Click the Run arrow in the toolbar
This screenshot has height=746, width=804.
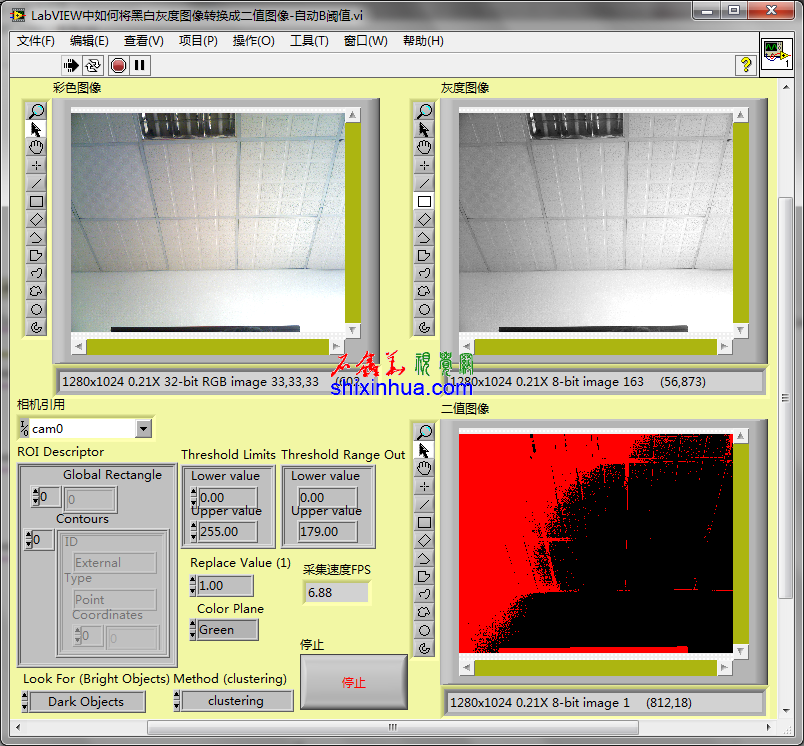click(71, 65)
